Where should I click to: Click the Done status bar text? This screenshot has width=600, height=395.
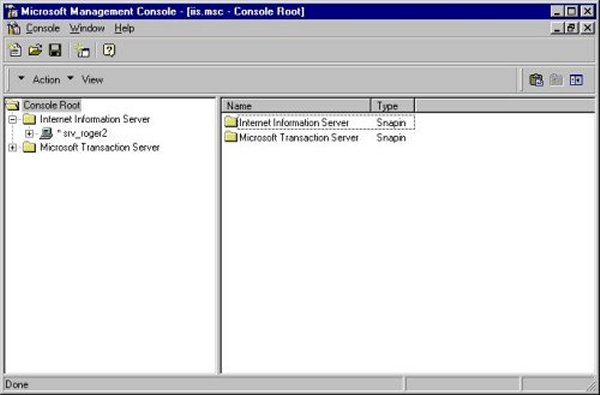[17, 384]
